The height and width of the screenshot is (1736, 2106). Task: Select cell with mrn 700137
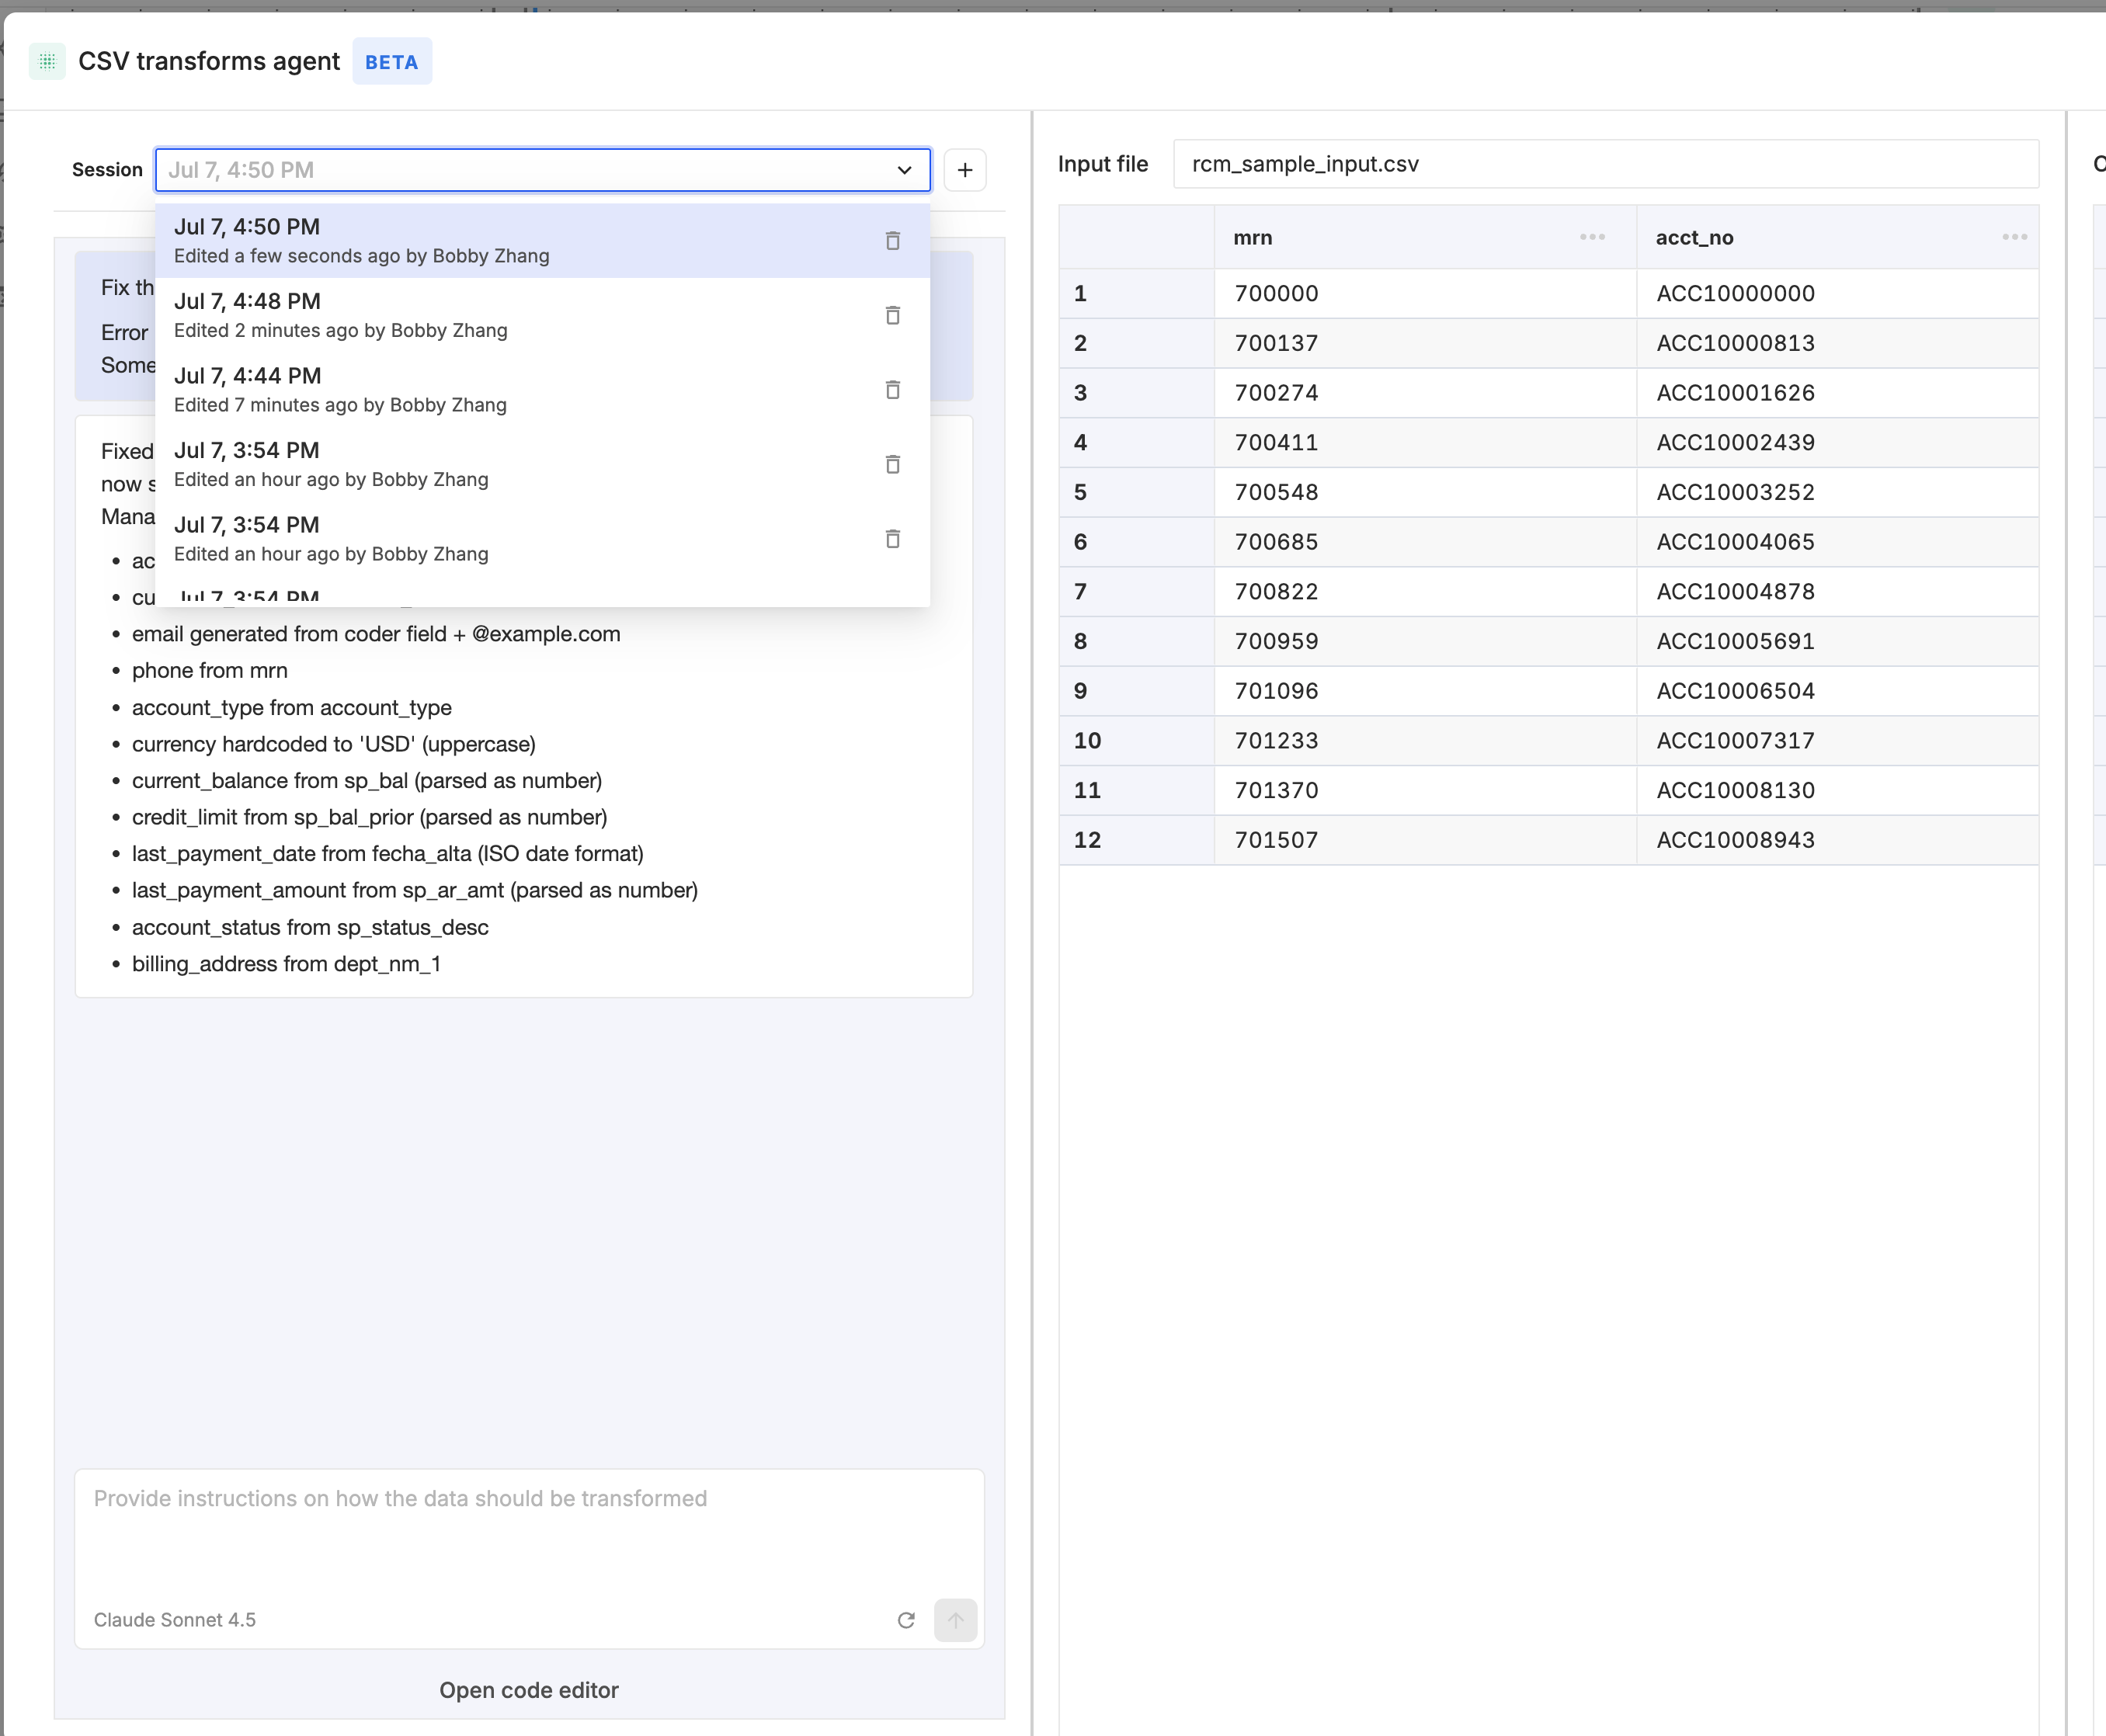point(1425,343)
